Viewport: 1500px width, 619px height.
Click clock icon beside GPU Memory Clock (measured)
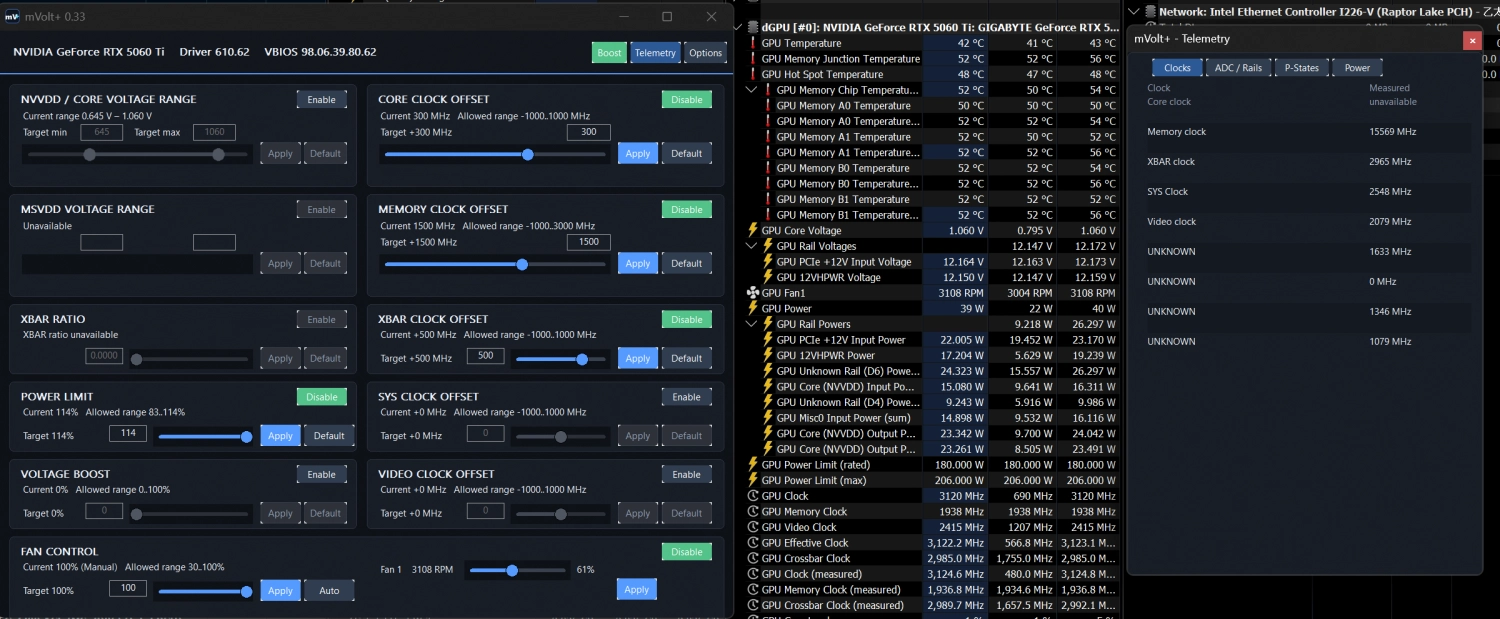point(753,589)
